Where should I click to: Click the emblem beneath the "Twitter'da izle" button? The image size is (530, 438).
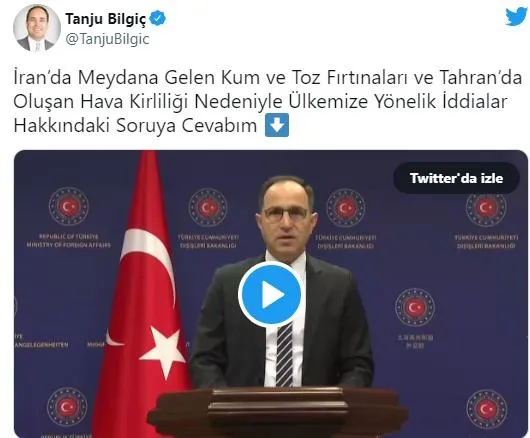click(x=486, y=207)
